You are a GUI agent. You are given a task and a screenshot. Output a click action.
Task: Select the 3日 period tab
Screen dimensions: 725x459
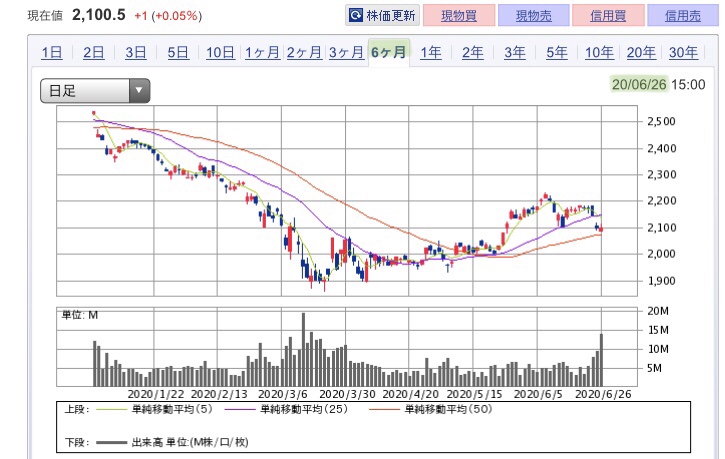(136, 54)
